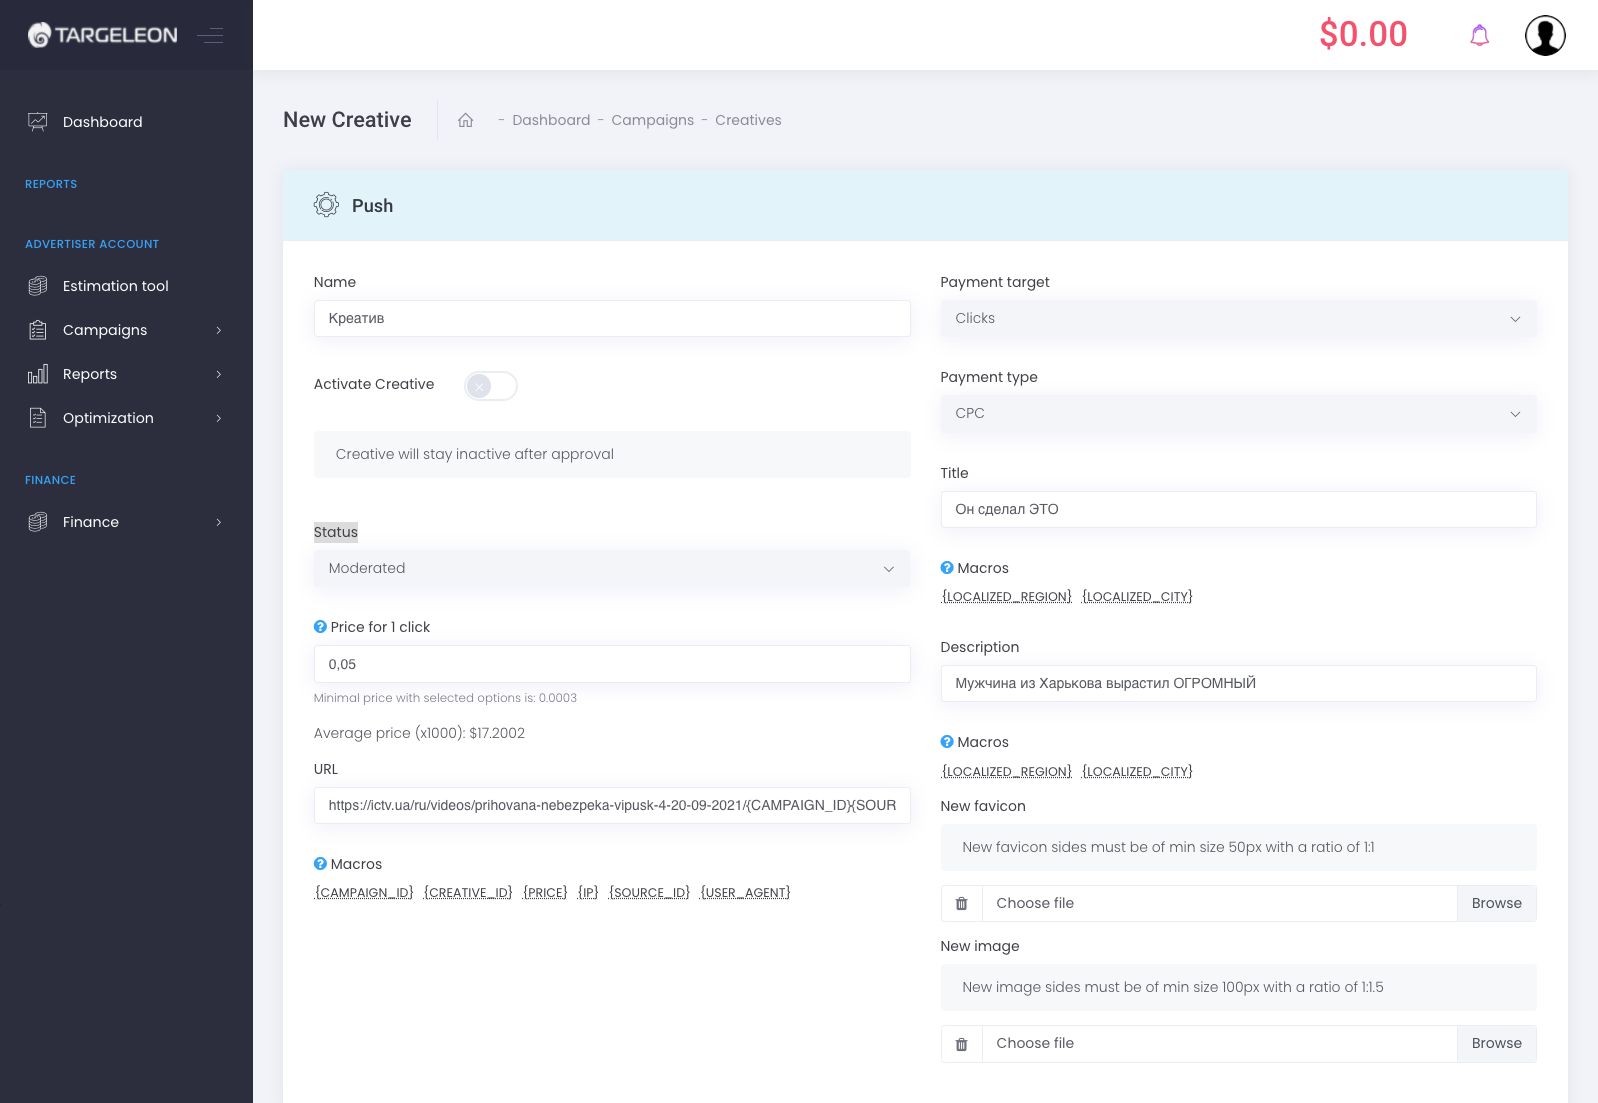Expand the Campaigns sidebar menu
This screenshot has height=1103, width=1598.
point(125,330)
